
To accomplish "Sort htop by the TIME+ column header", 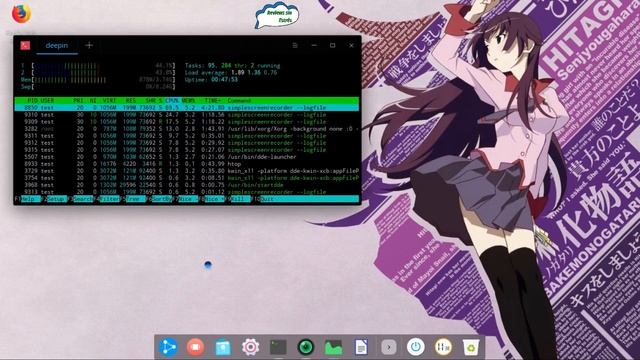I will point(212,100).
